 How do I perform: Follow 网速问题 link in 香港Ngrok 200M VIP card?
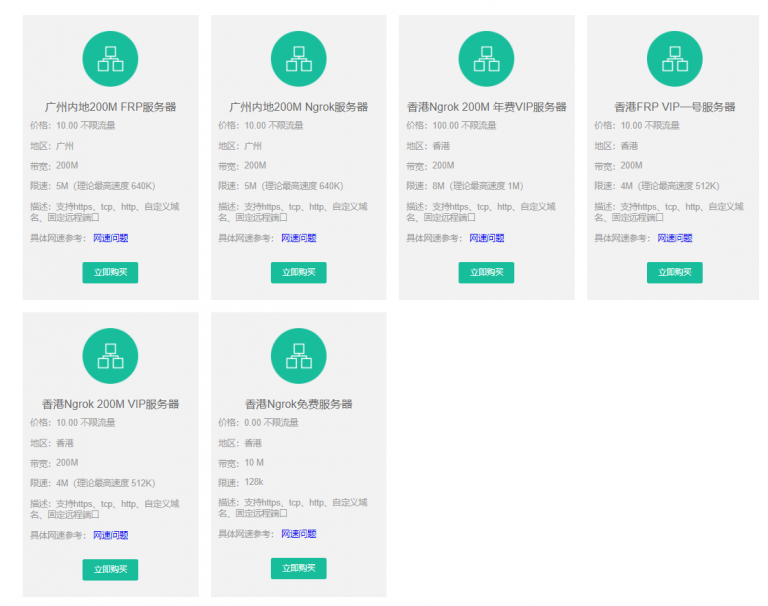(x=111, y=535)
